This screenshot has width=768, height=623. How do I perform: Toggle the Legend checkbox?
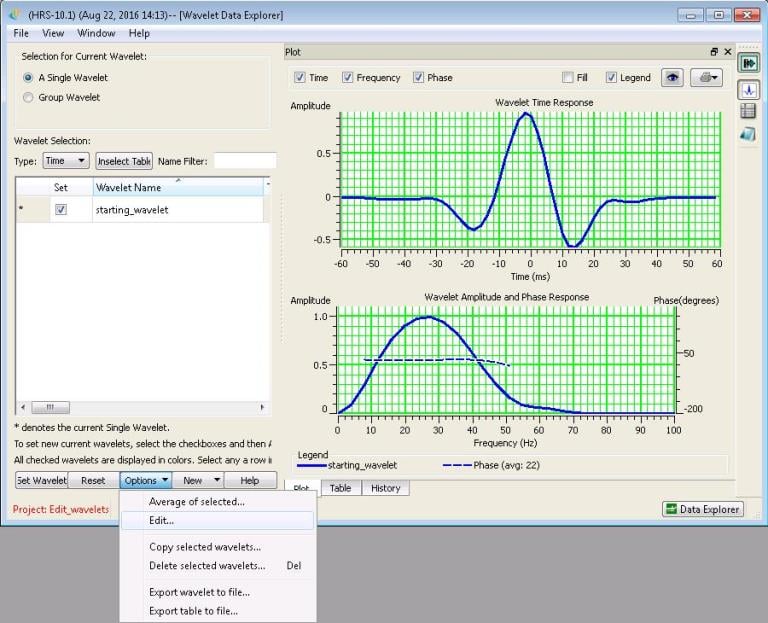tap(611, 77)
